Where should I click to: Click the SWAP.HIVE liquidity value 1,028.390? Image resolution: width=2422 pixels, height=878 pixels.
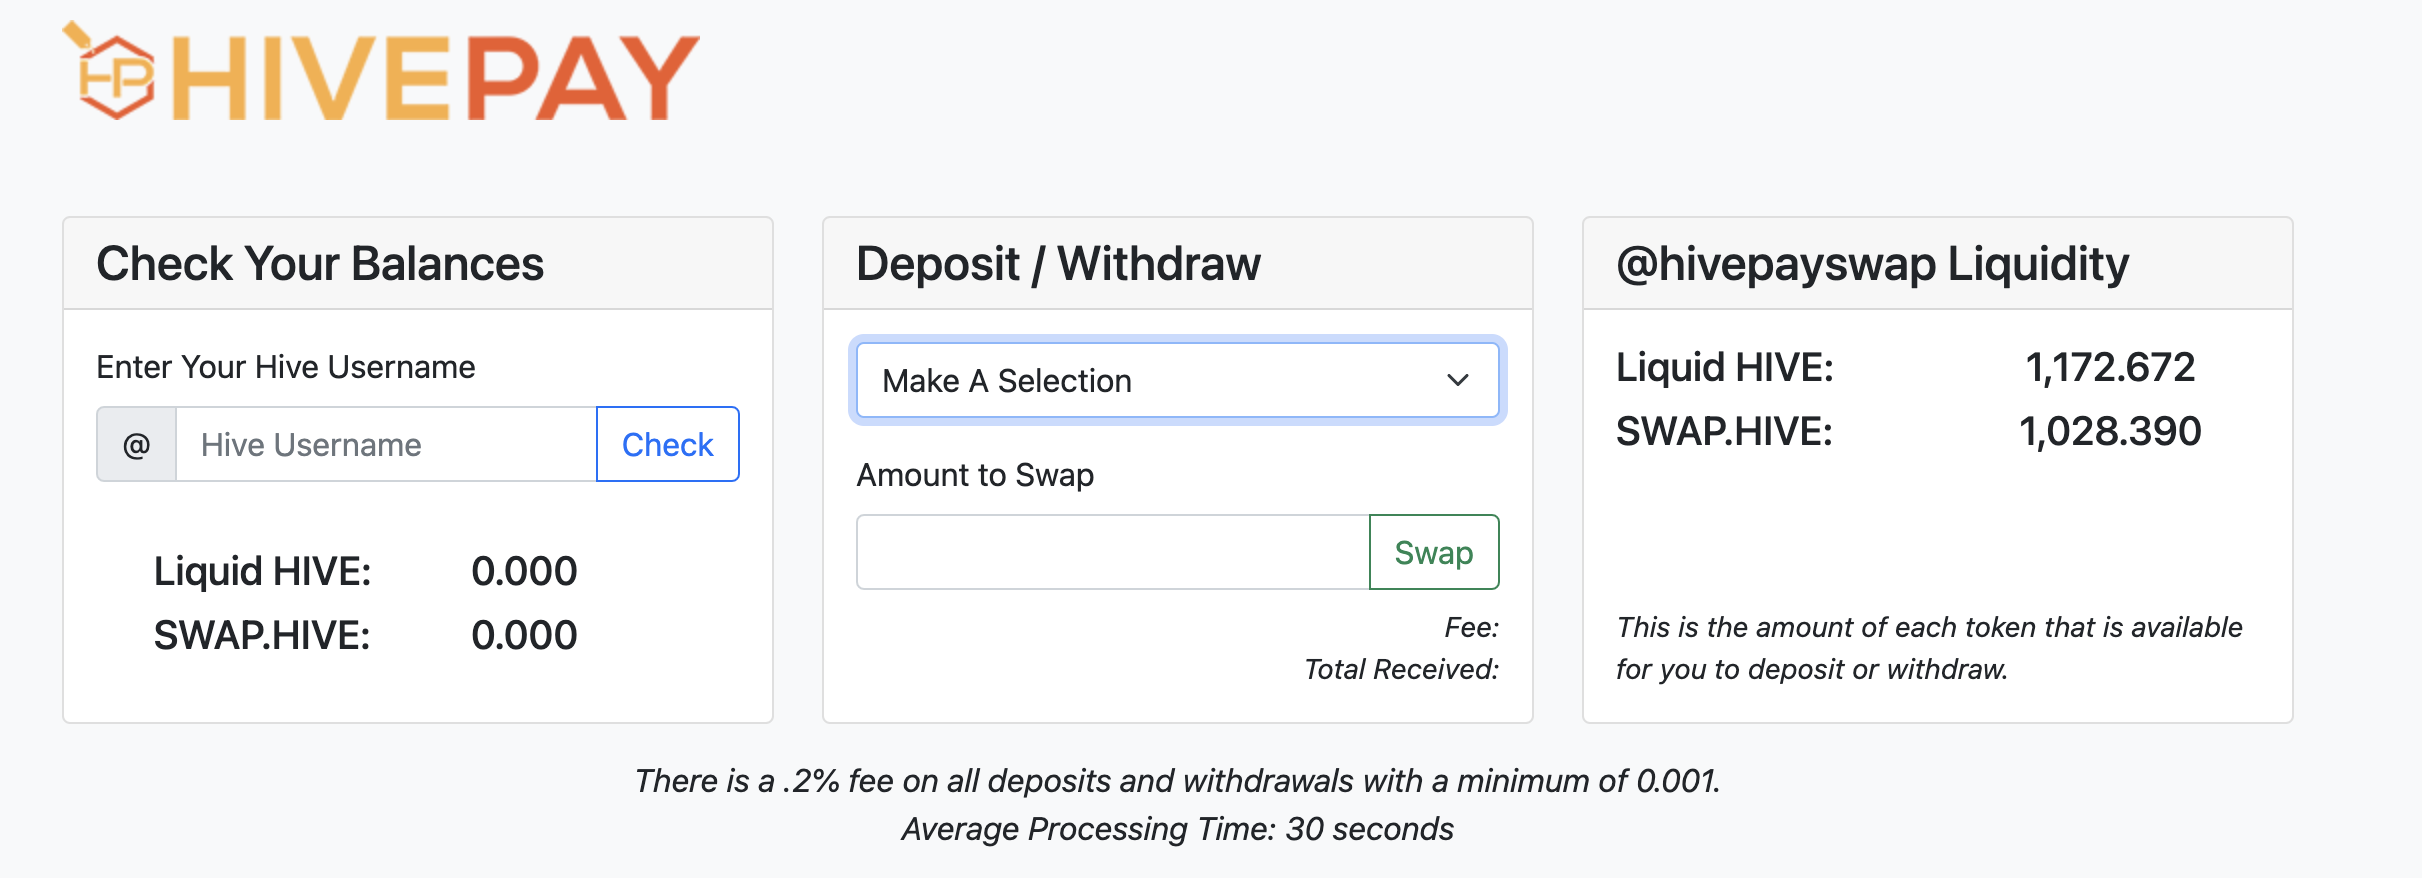2110,431
